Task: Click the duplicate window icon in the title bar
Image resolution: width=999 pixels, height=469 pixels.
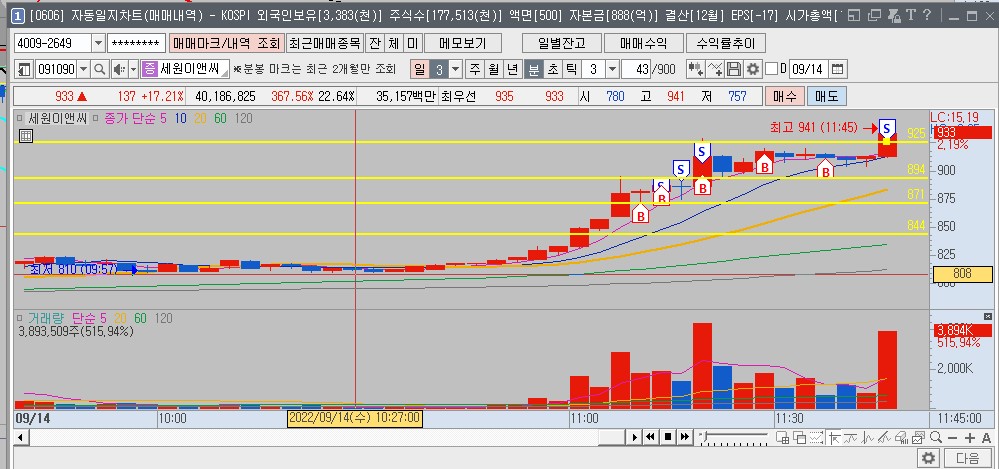Action: click(x=874, y=15)
